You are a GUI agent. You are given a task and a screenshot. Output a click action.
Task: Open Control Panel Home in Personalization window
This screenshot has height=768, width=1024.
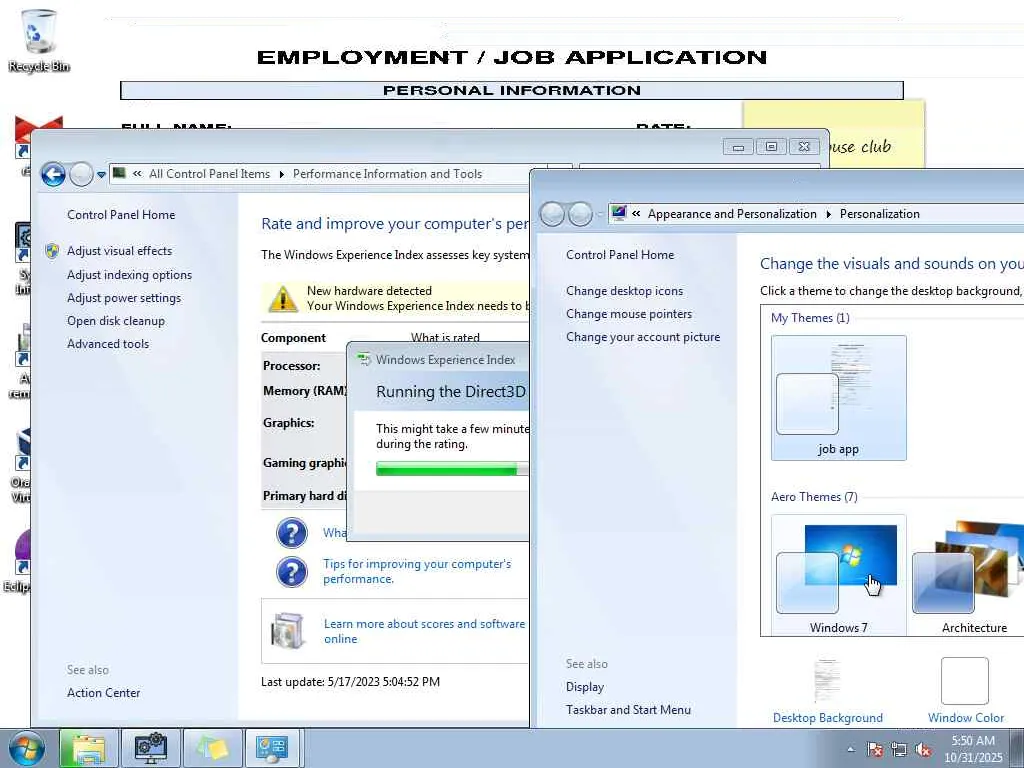620,255
